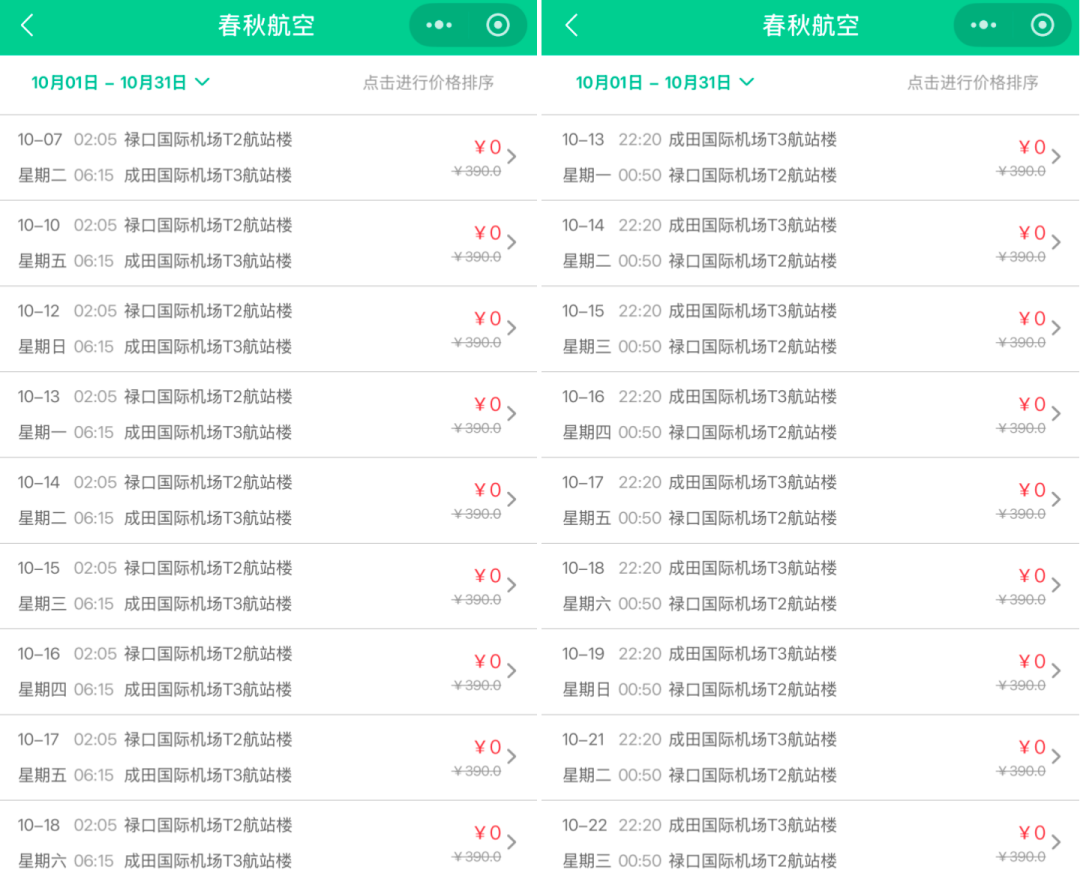Click 10-07 date label in left list
This screenshot has width=1080, height=879.
pyautogui.click(x=40, y=140)
